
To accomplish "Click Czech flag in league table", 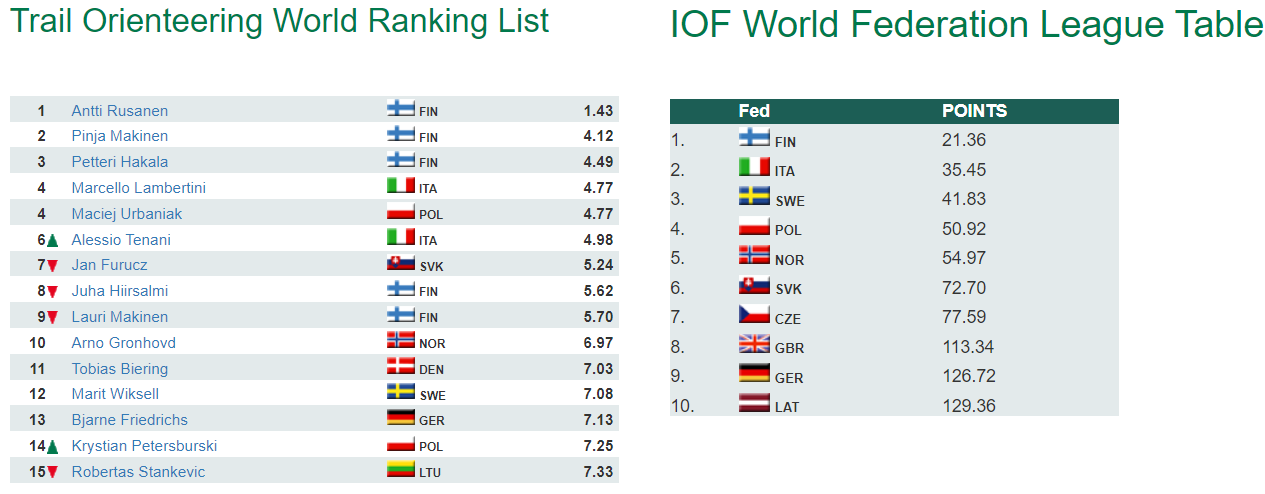I will (753, 314).
